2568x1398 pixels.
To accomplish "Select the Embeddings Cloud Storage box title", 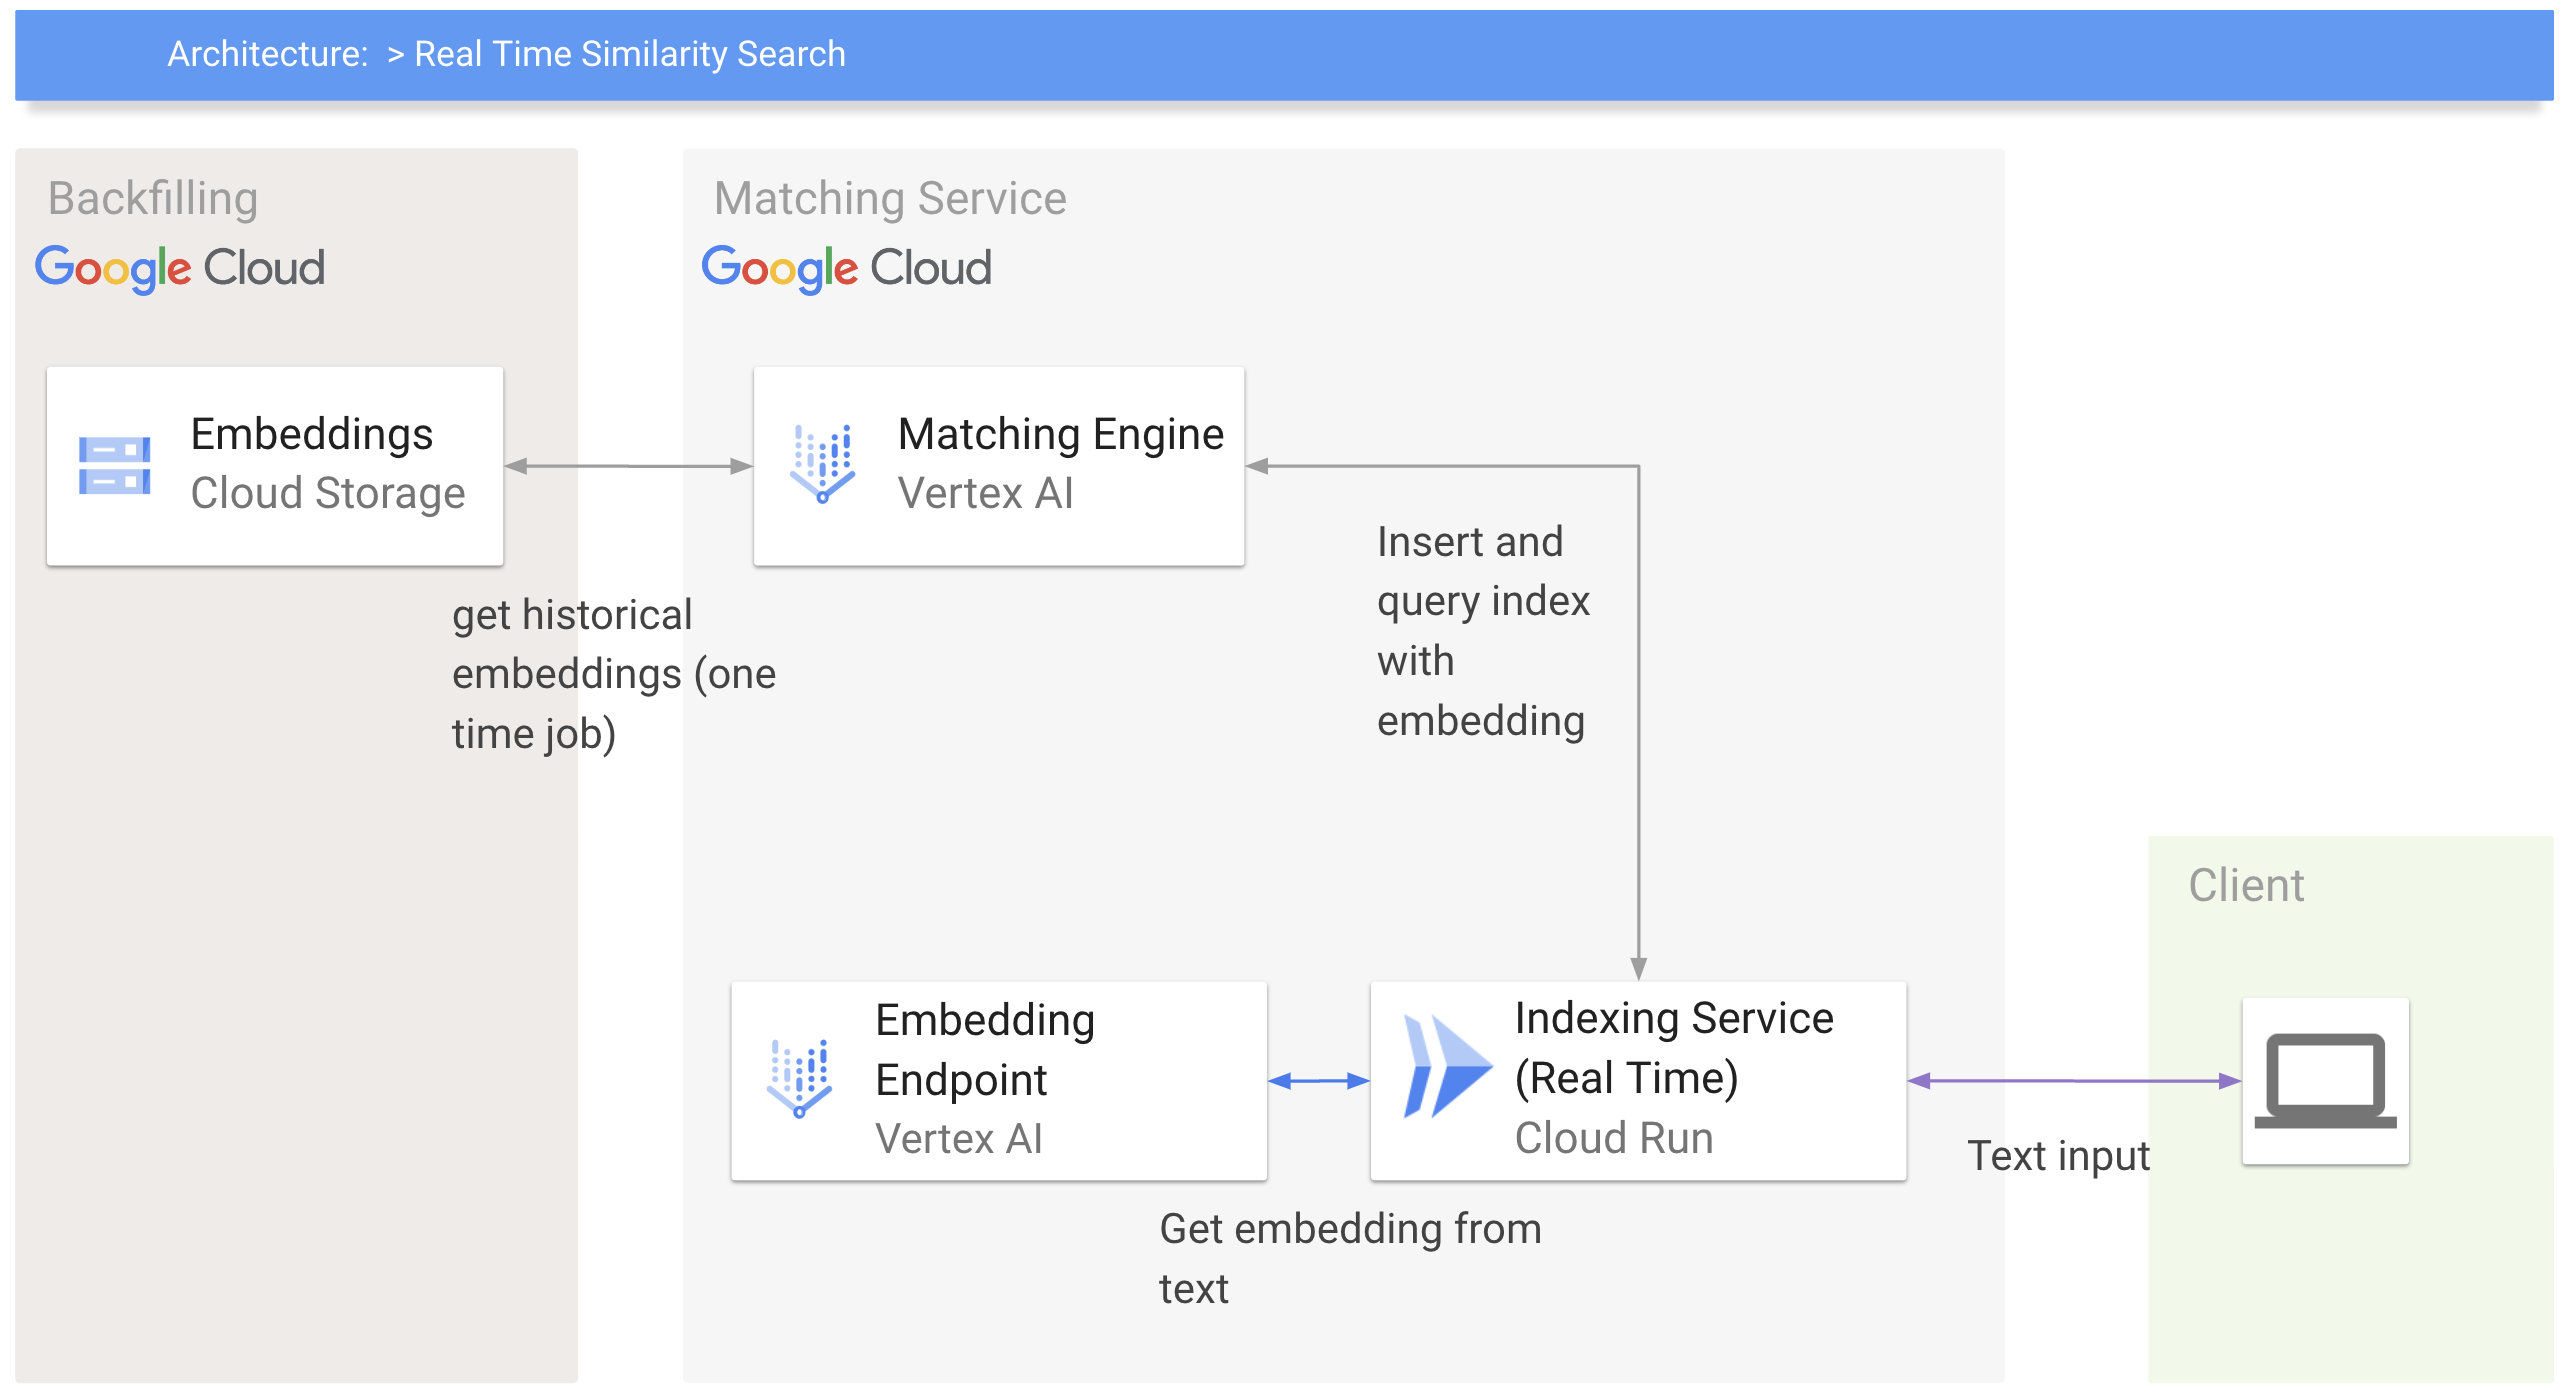I will click(311, 434).
